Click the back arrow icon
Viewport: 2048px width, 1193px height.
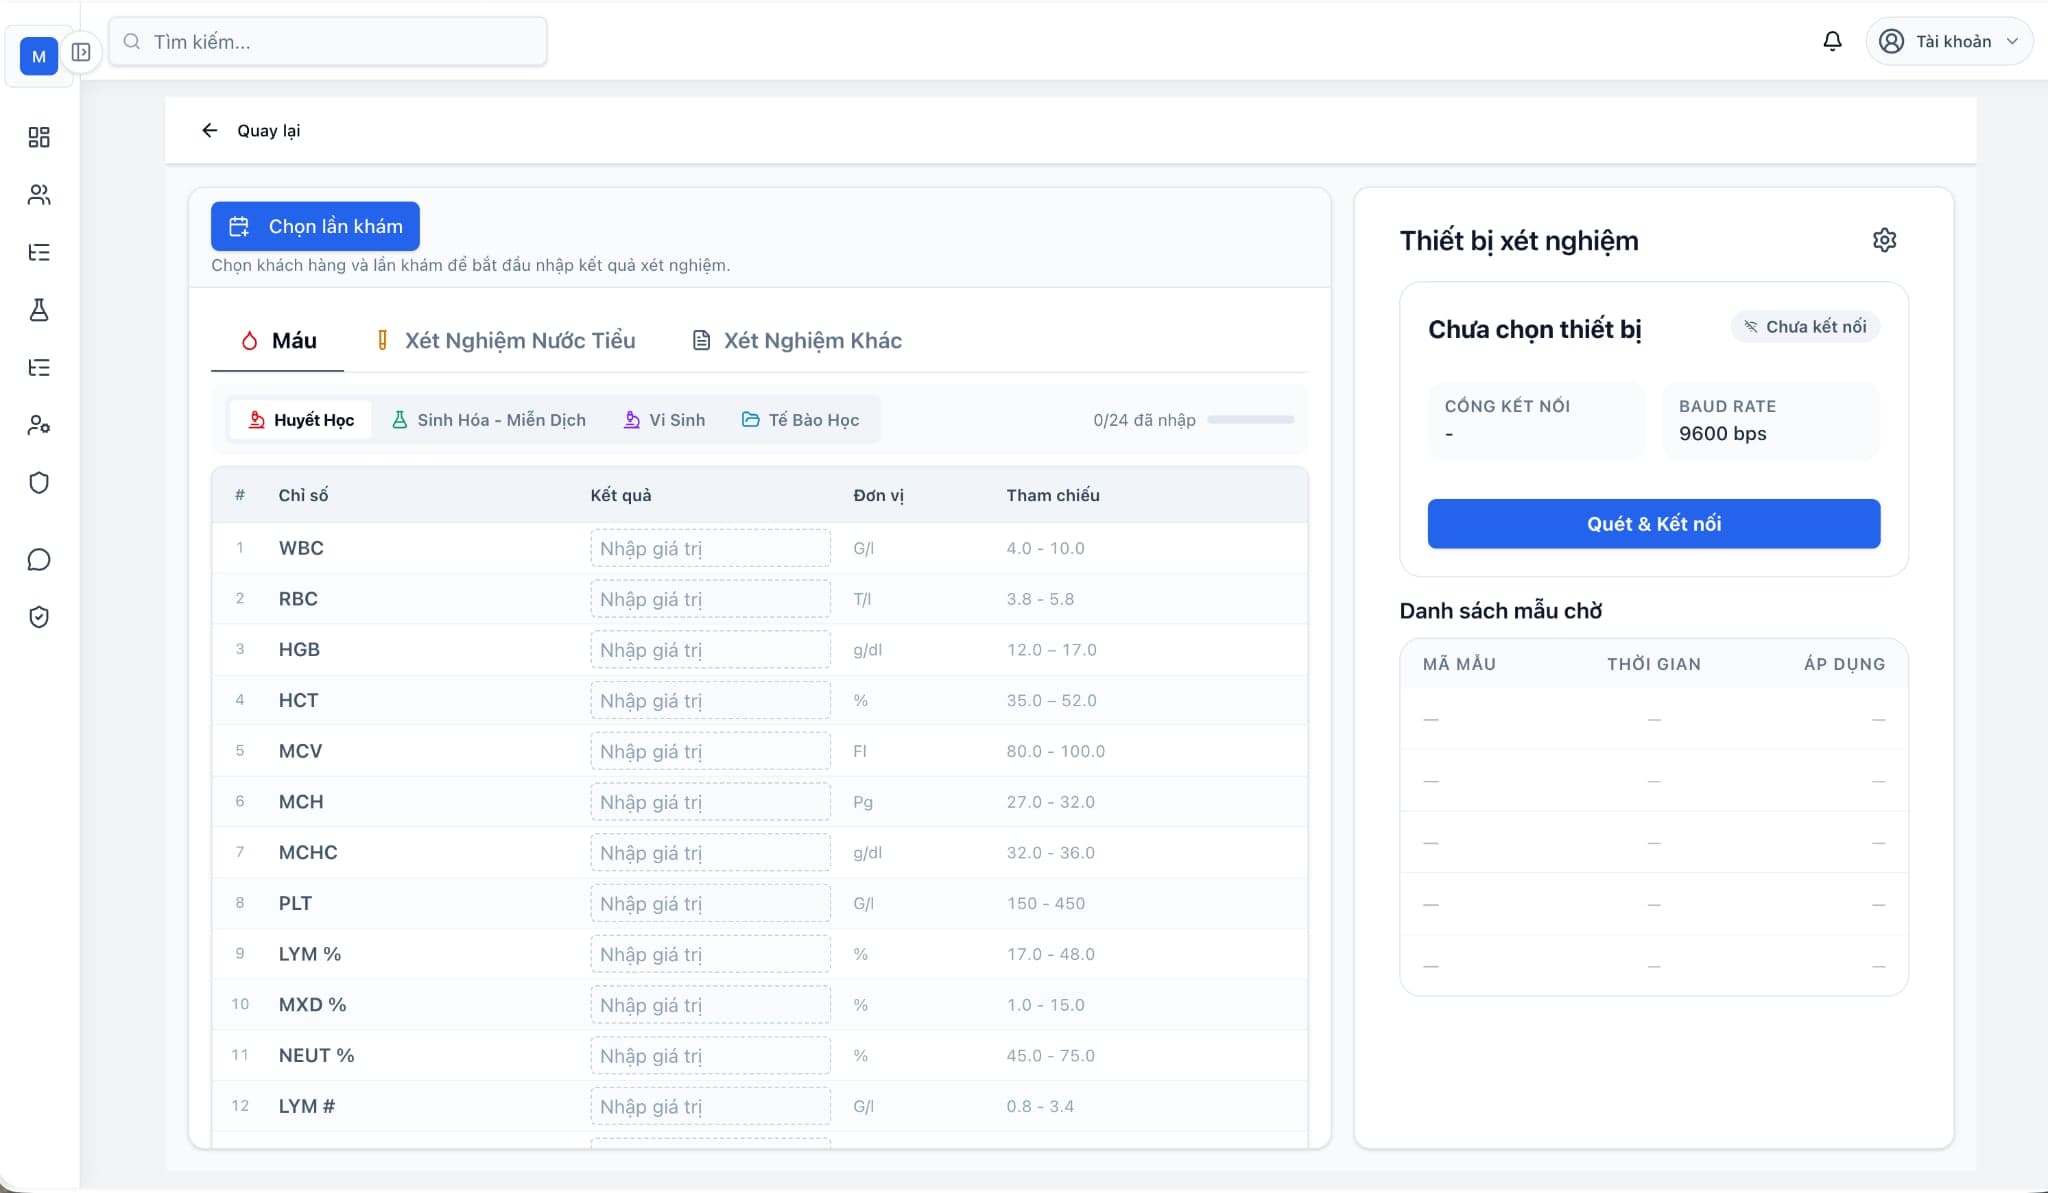[x=209, y=130]
